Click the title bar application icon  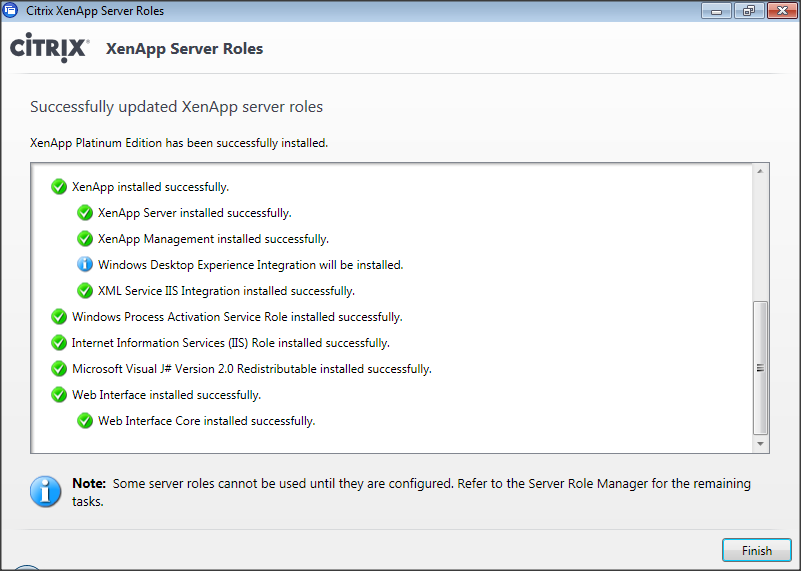(x=10, y=11)
